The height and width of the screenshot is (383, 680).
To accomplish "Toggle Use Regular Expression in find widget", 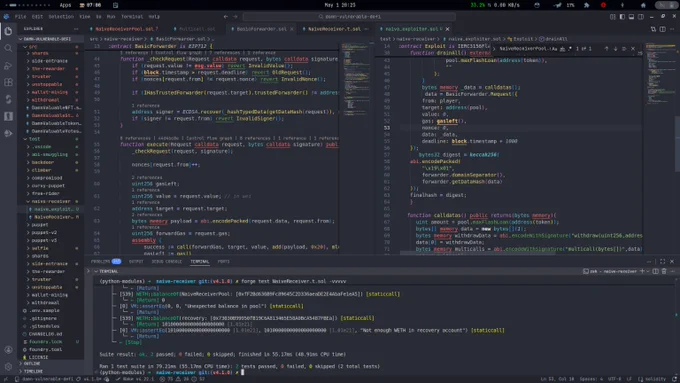I will (569, 49).
